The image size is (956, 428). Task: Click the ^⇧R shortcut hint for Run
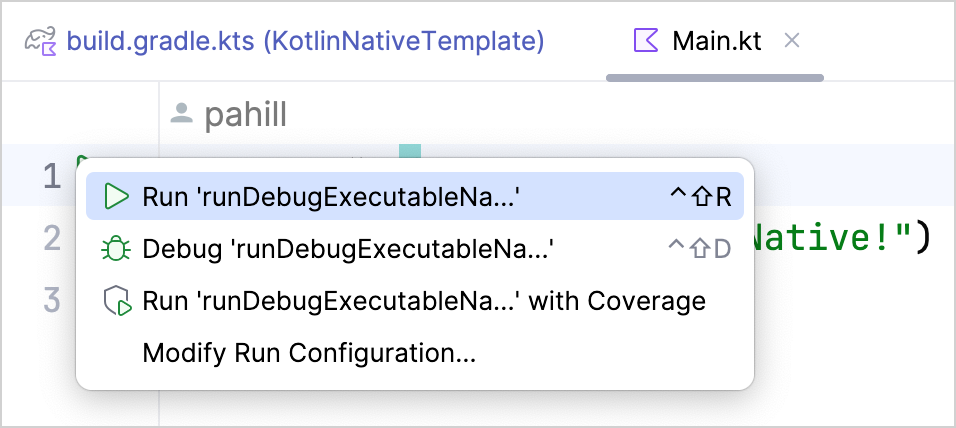click(x=701, y=197)
